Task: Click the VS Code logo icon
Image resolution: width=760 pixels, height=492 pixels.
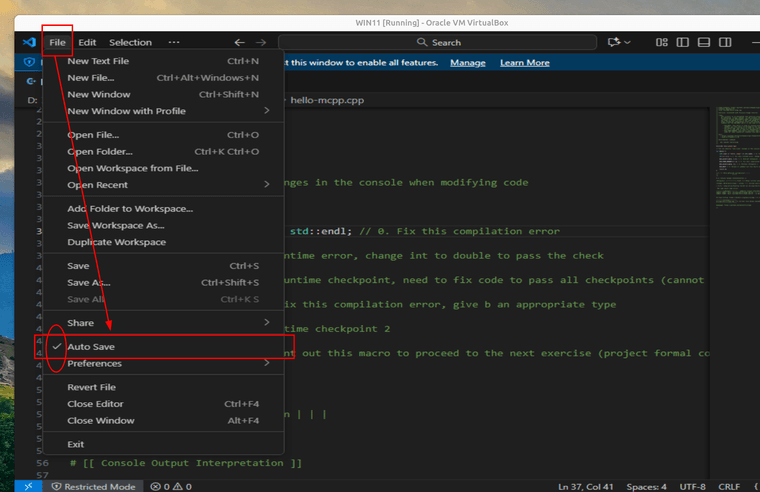Action: [x=27, y=42]
